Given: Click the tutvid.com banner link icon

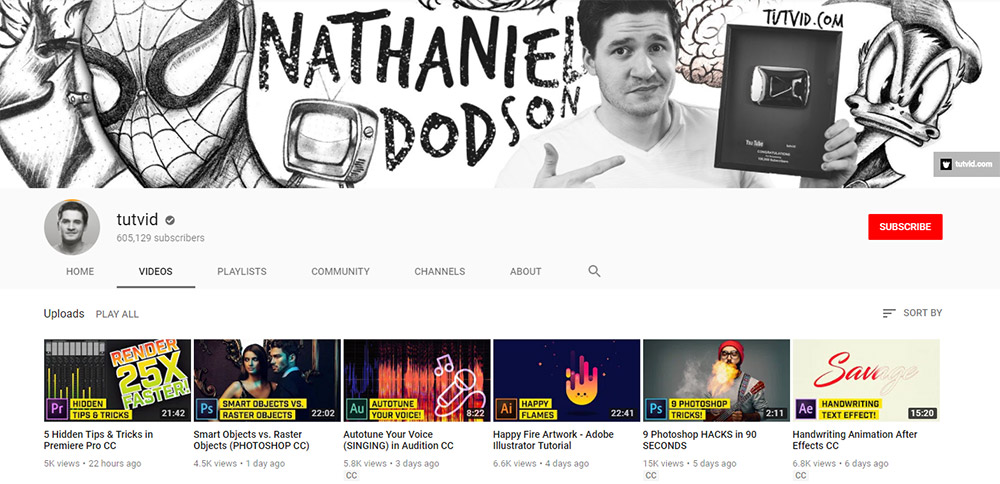Looking at the screenshot, I should (x=965, y=163).
